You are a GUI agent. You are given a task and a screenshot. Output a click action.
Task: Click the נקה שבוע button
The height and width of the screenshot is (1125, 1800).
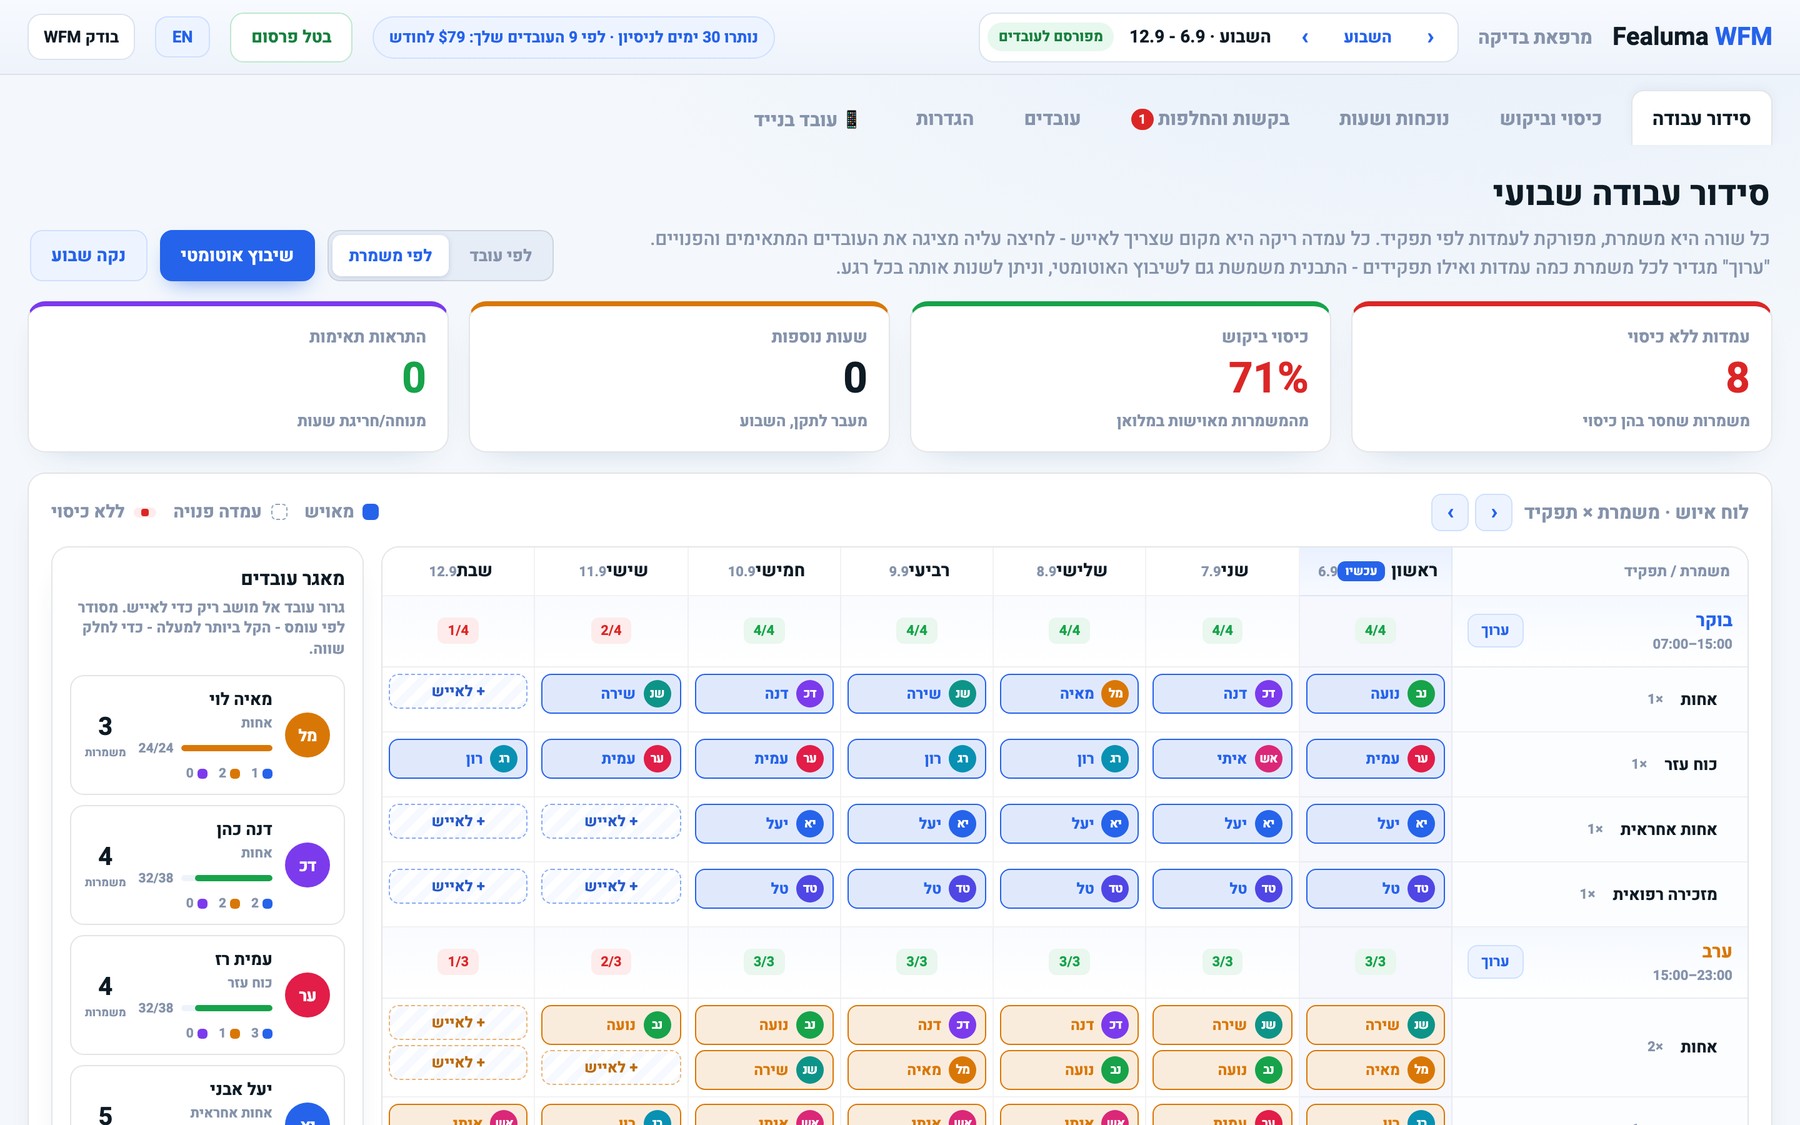pos(88,256)
